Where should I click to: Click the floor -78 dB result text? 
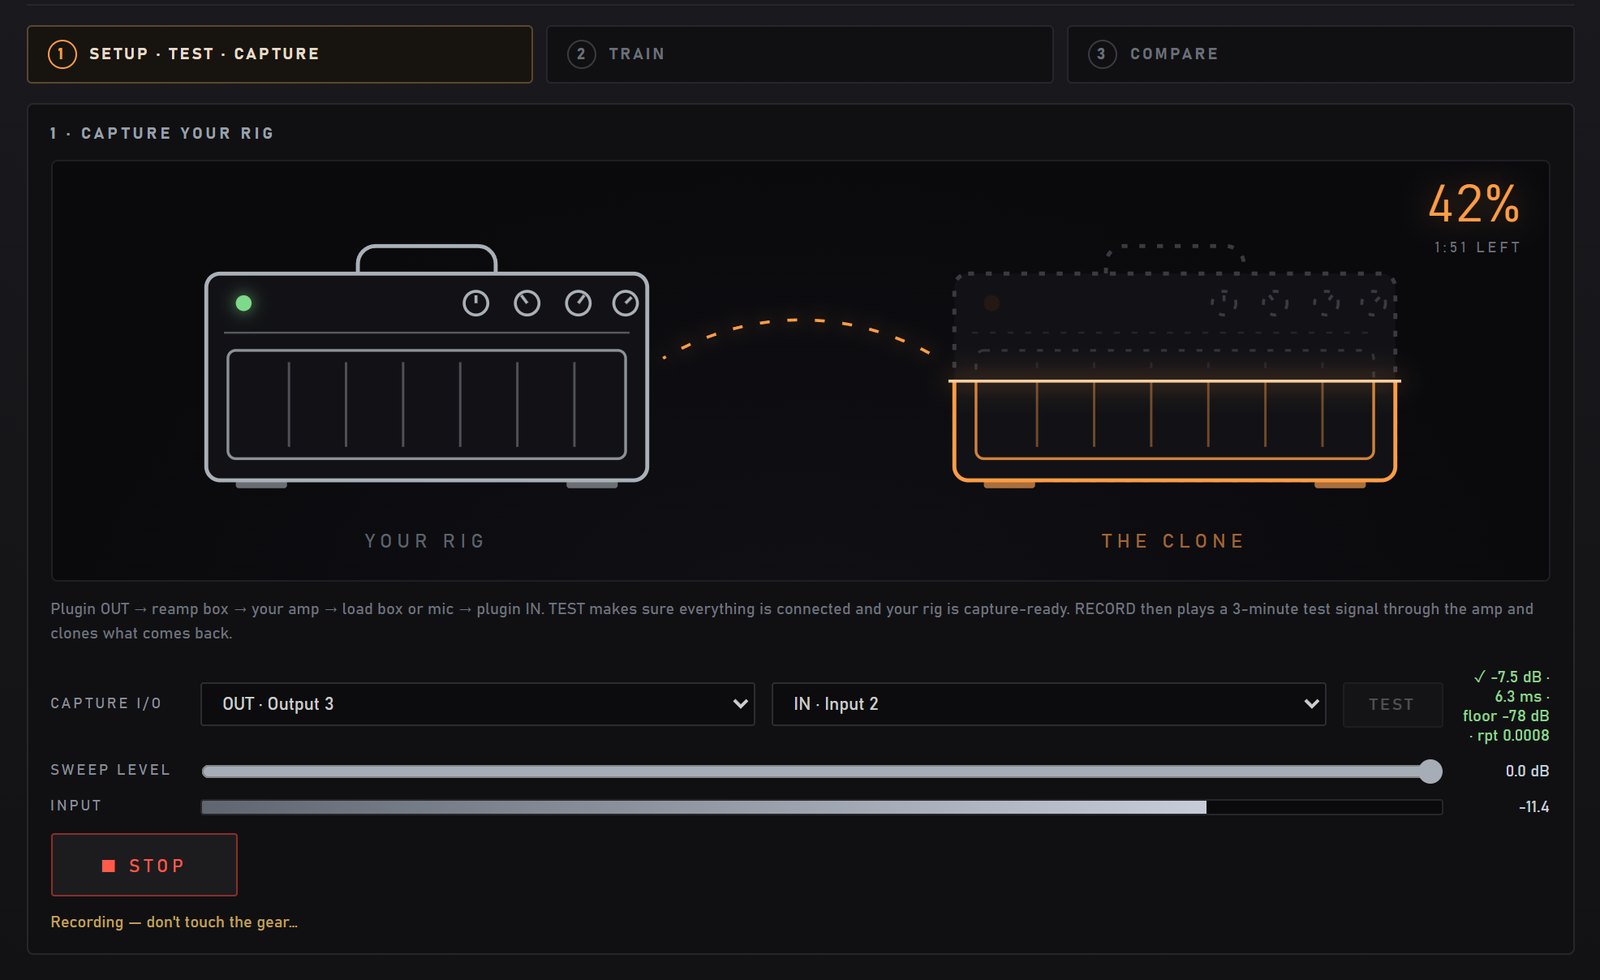(1505, 716)
